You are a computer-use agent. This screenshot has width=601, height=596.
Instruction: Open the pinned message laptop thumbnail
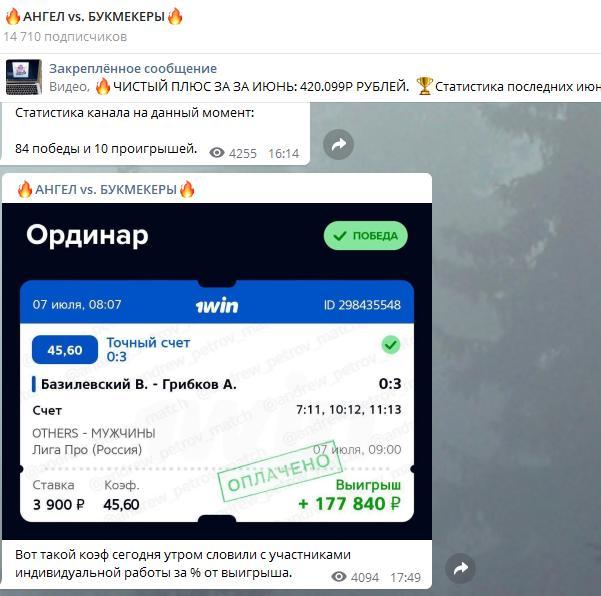click(24, 77)
